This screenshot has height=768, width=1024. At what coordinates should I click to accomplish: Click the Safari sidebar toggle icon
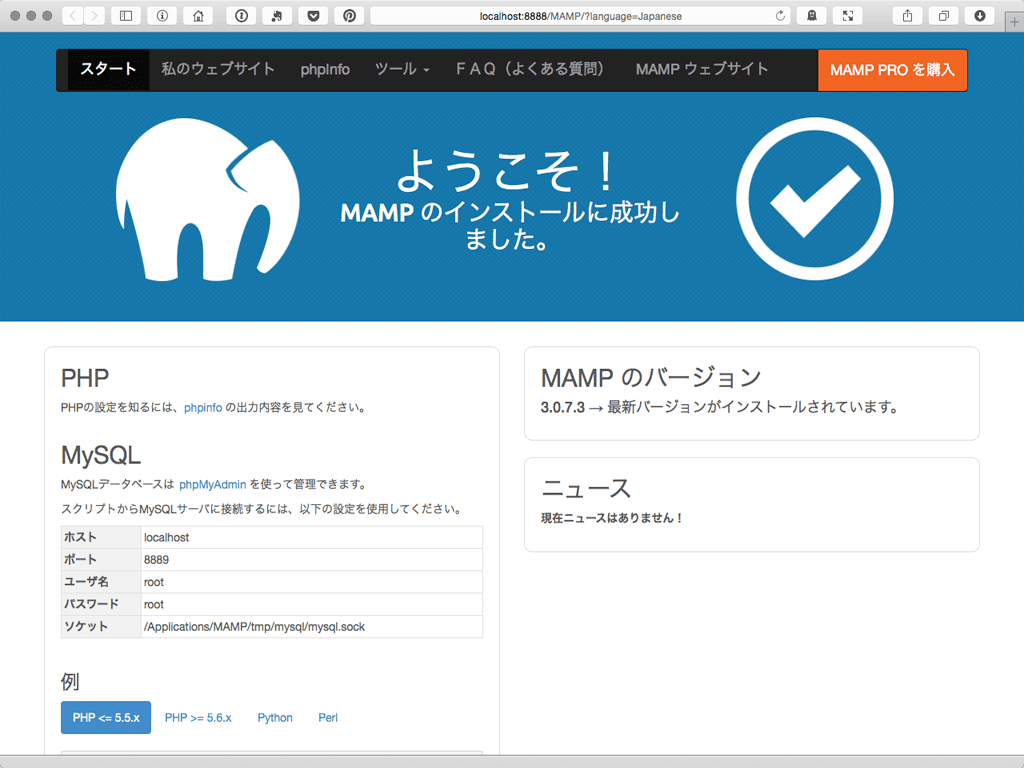(126, 16)
